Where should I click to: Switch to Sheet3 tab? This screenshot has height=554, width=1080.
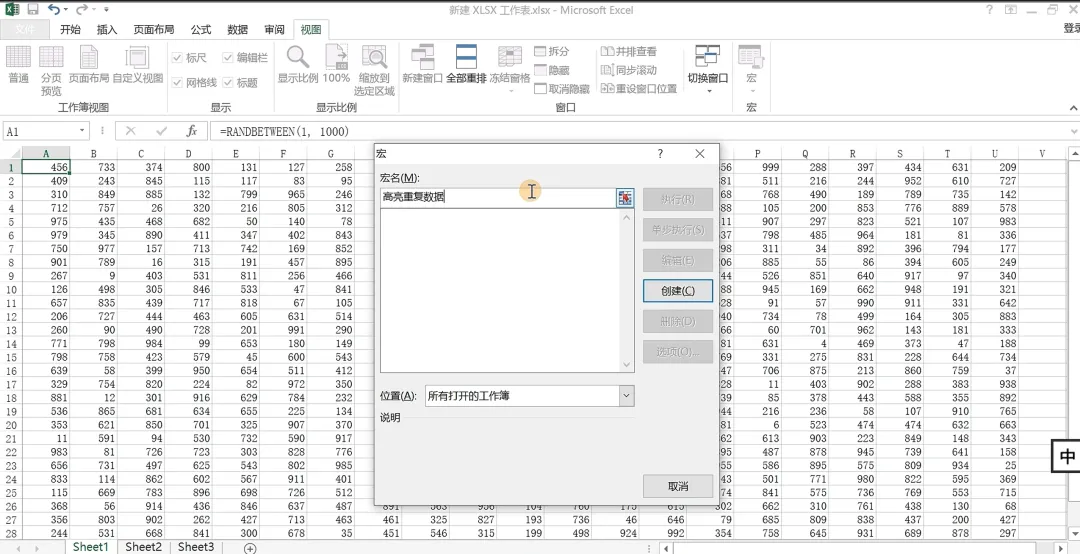(196, 547)
